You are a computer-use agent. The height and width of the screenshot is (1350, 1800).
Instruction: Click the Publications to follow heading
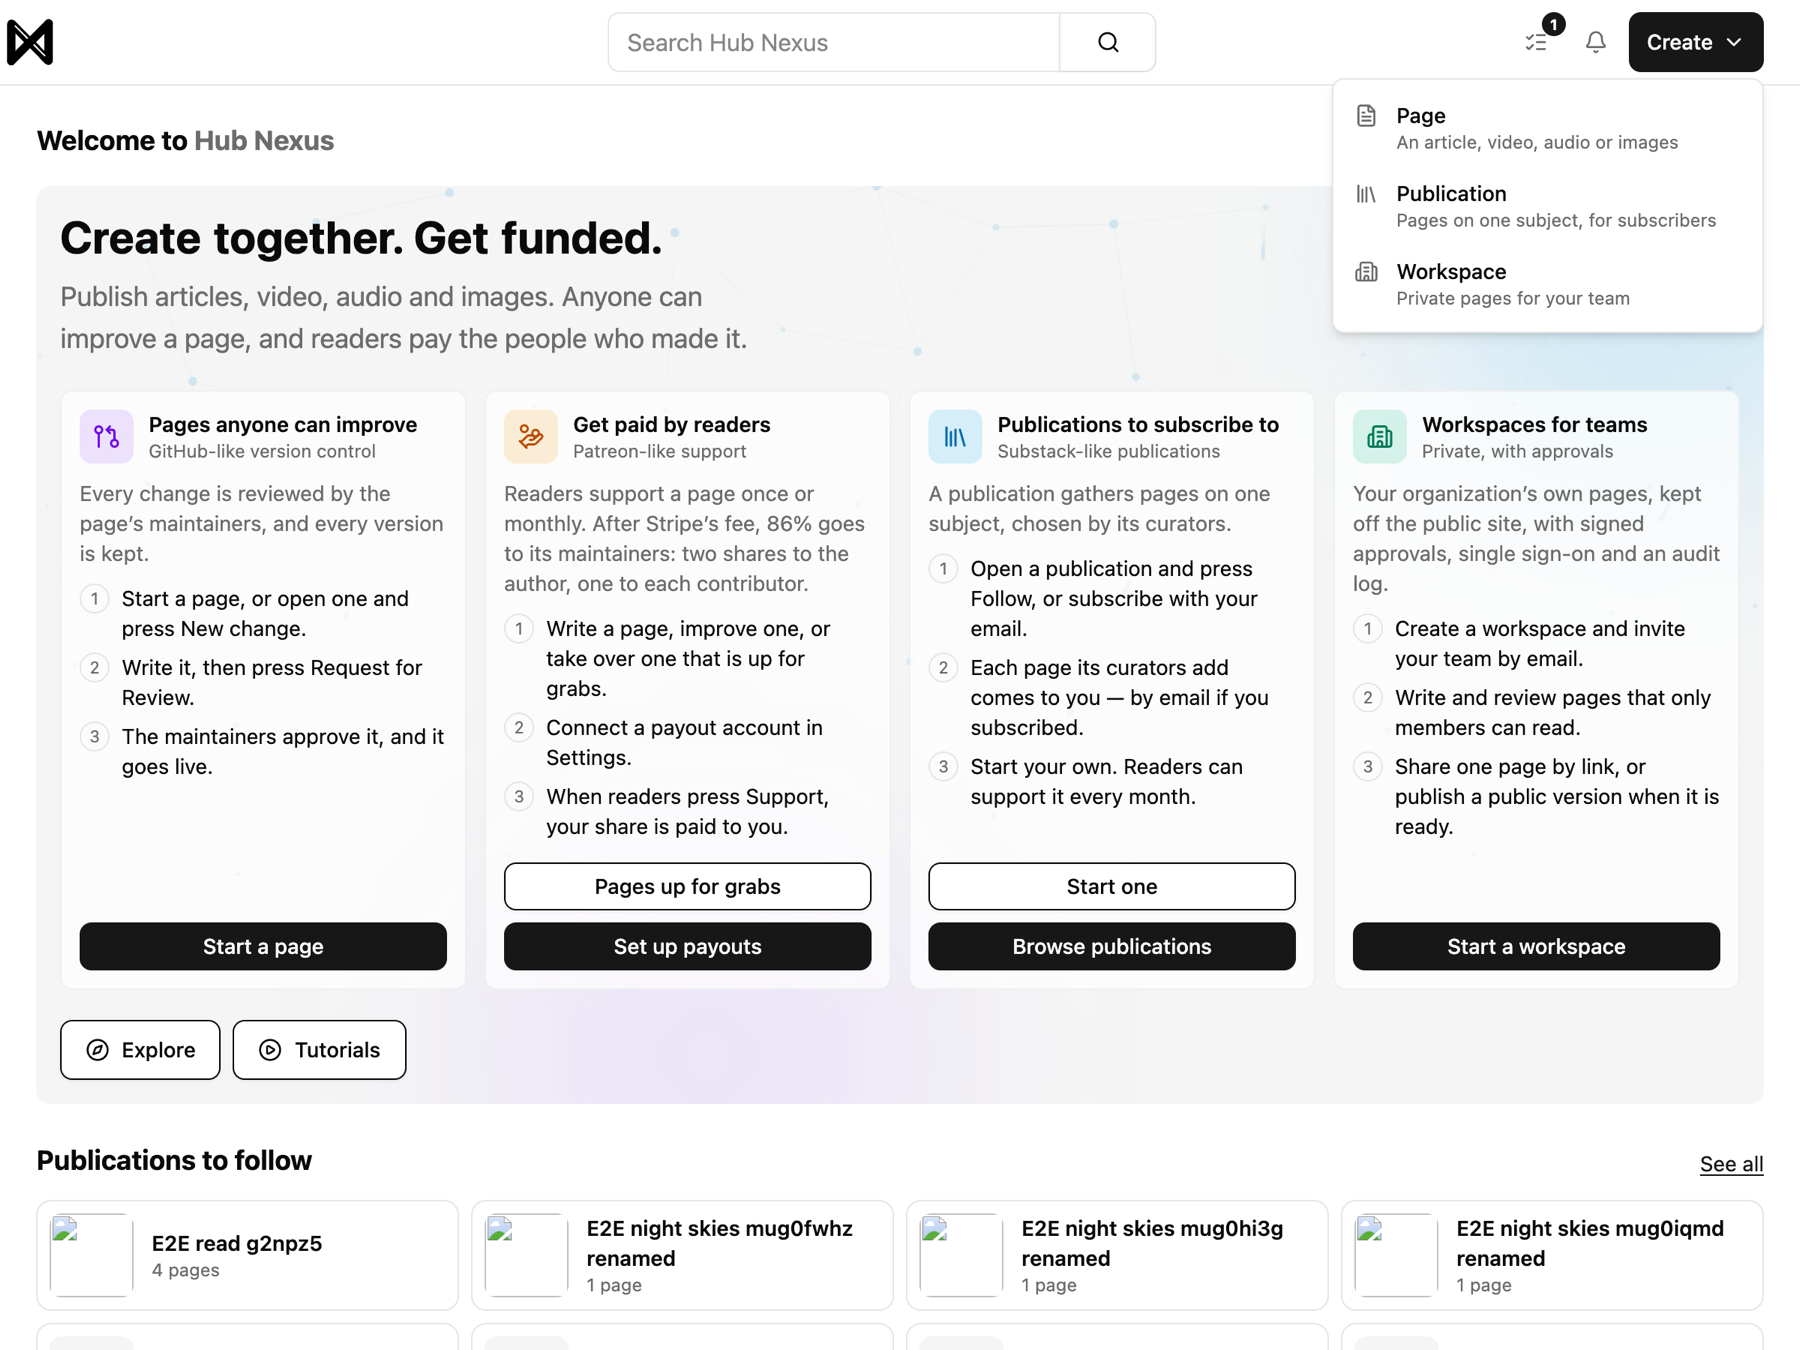(x=175, y=1161)
